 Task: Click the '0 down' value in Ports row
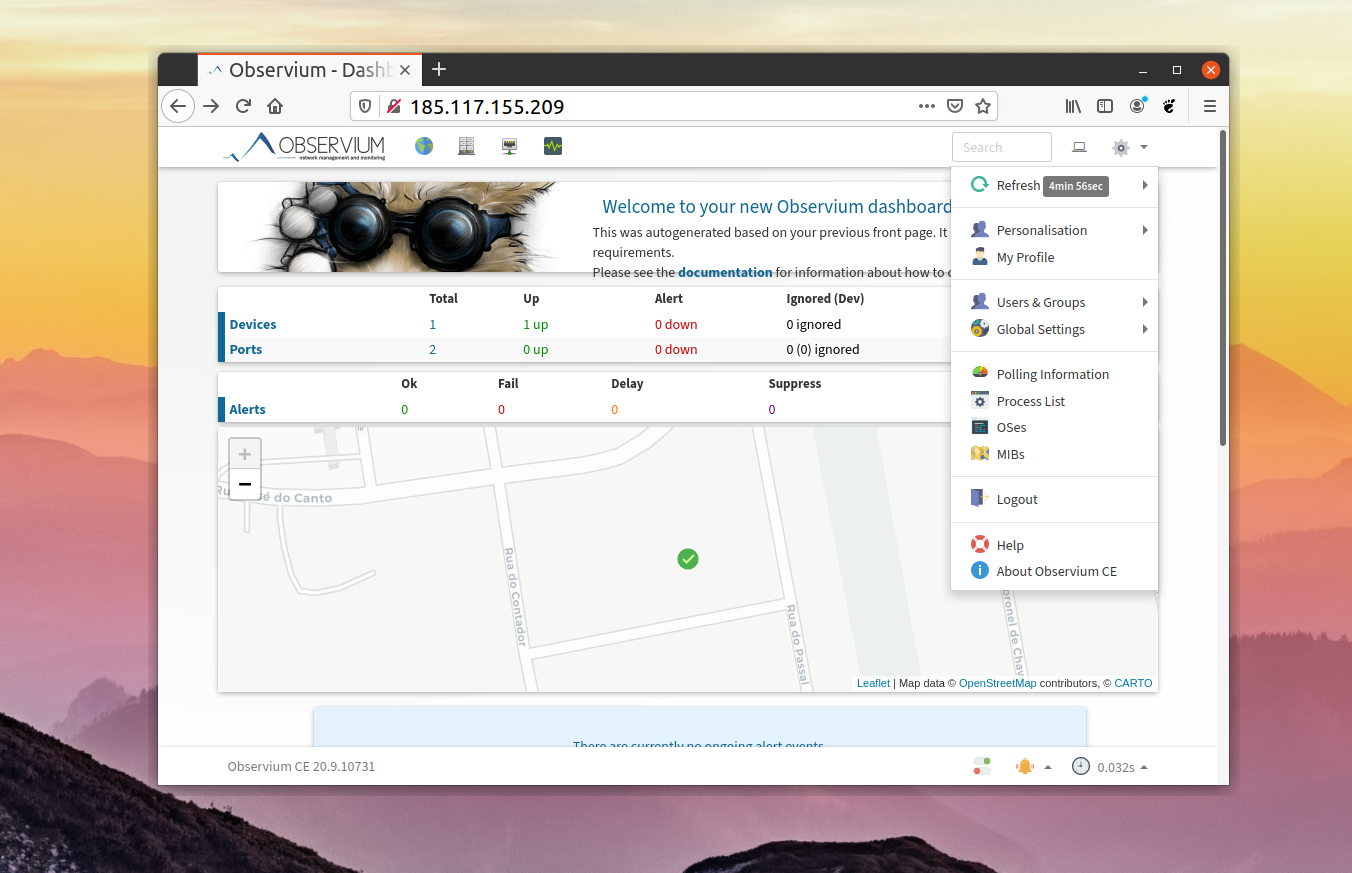tap(676, 349)
